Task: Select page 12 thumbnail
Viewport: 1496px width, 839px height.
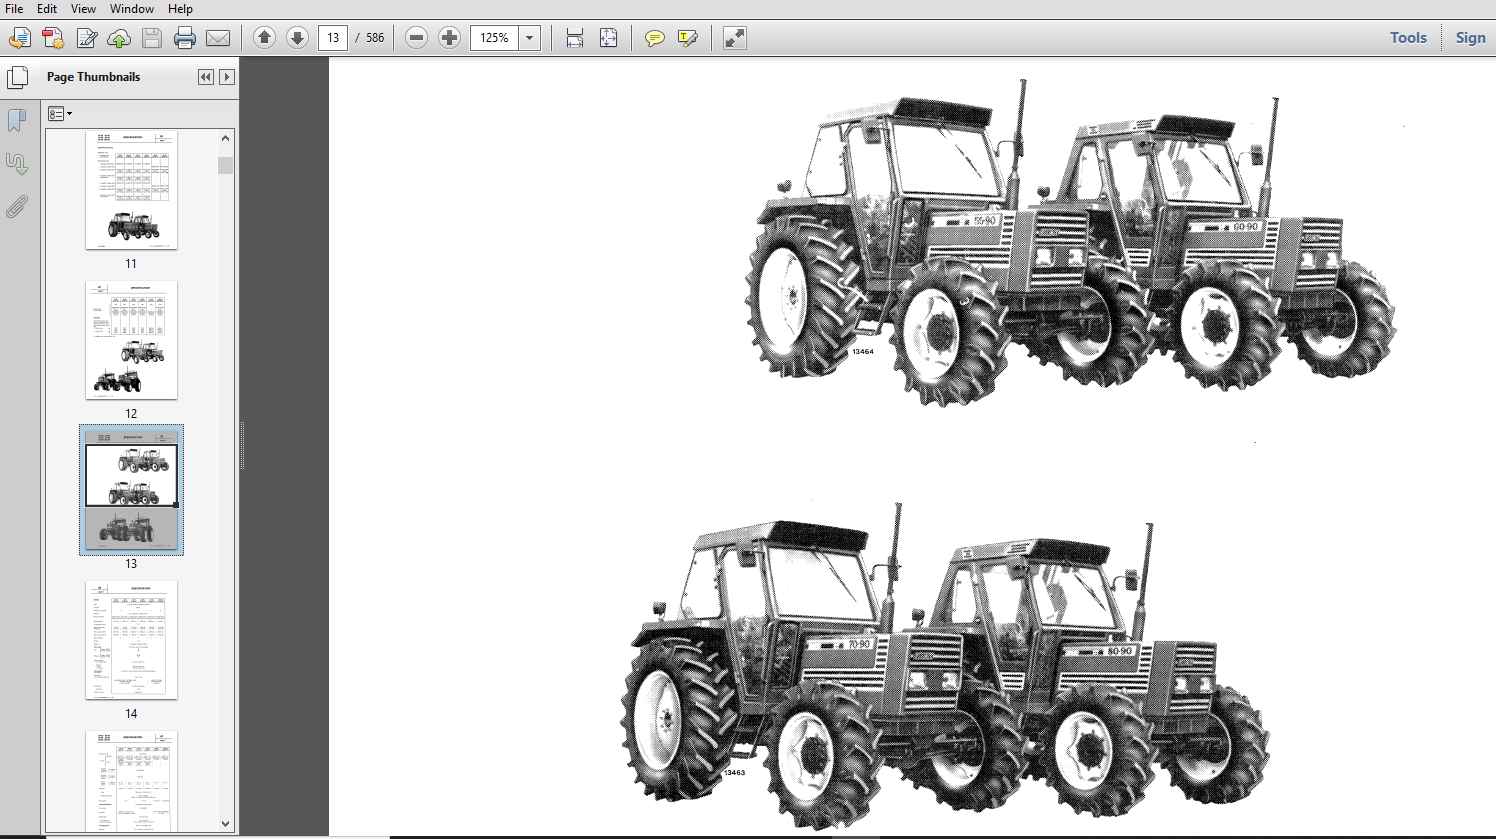Action: point(131,340)
